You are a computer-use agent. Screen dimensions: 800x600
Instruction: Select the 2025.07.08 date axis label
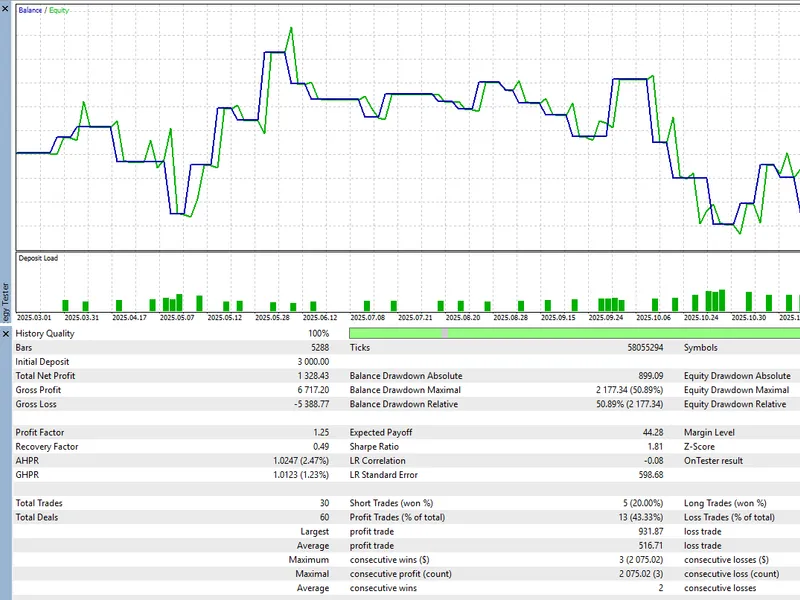point(367,317)
